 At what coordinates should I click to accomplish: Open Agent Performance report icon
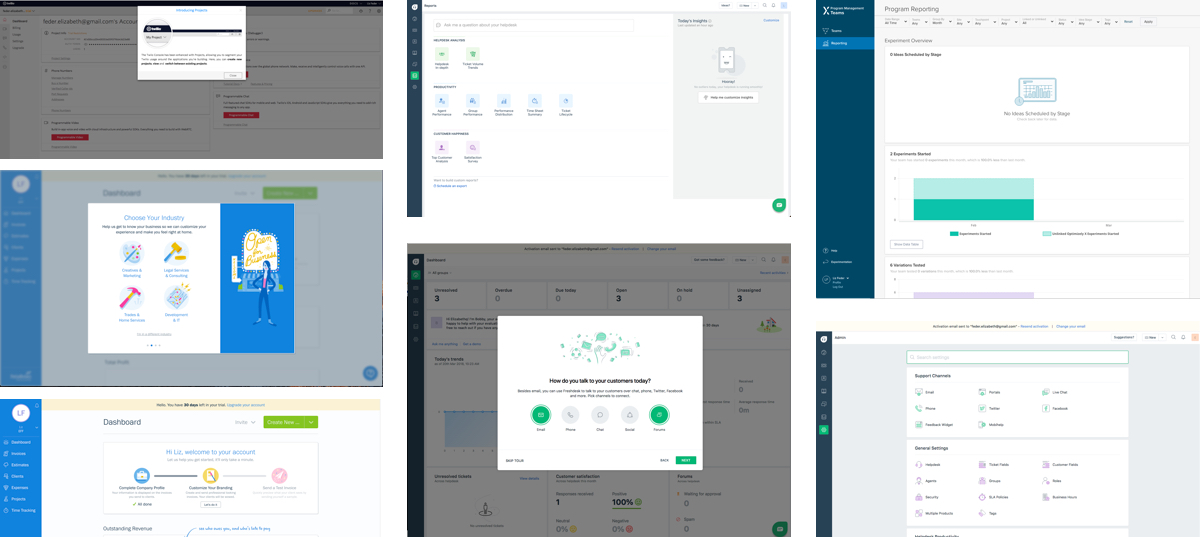(x=442, y=100)
